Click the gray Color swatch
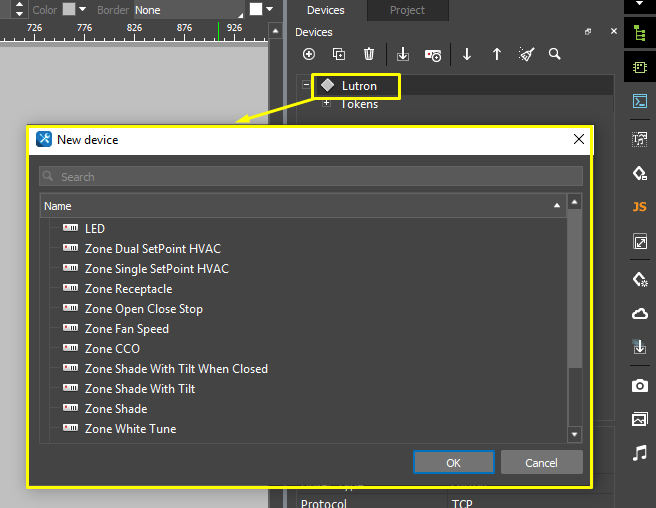 pos(69,10)
